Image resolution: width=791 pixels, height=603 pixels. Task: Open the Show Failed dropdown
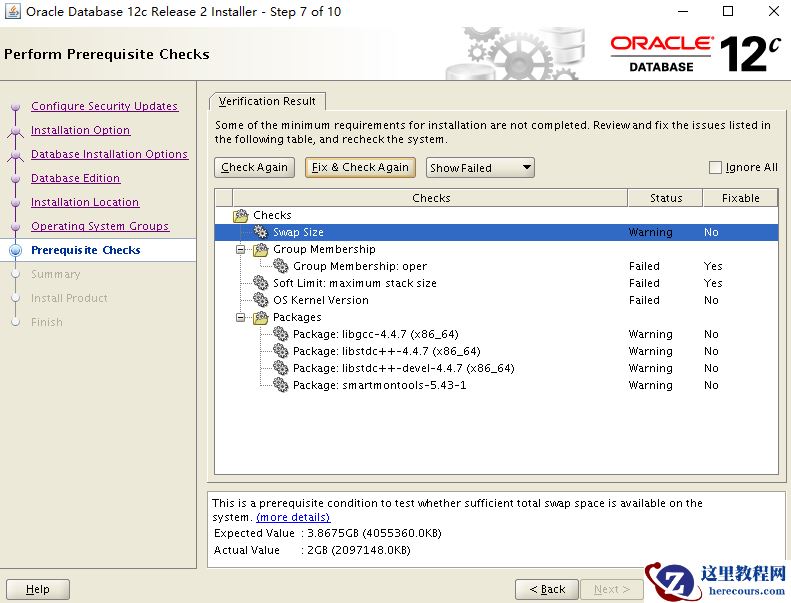(x=480, y=168)
